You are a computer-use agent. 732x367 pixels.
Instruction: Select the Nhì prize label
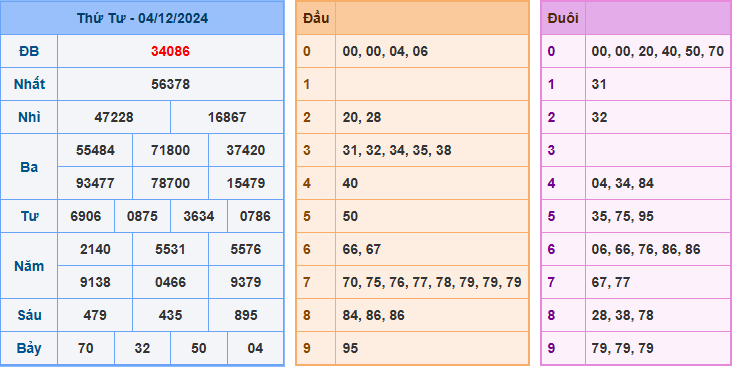(x=29, y=117)
